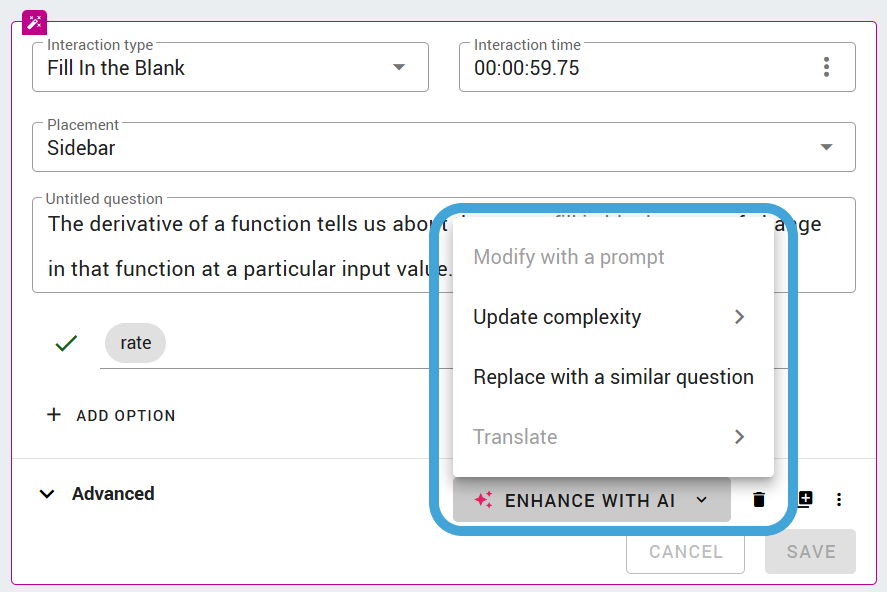Image resolution: width=887 pixels, height=592 pixels.
Task: Click the duplicate question plus icon
Action: (x=805, y=499)
